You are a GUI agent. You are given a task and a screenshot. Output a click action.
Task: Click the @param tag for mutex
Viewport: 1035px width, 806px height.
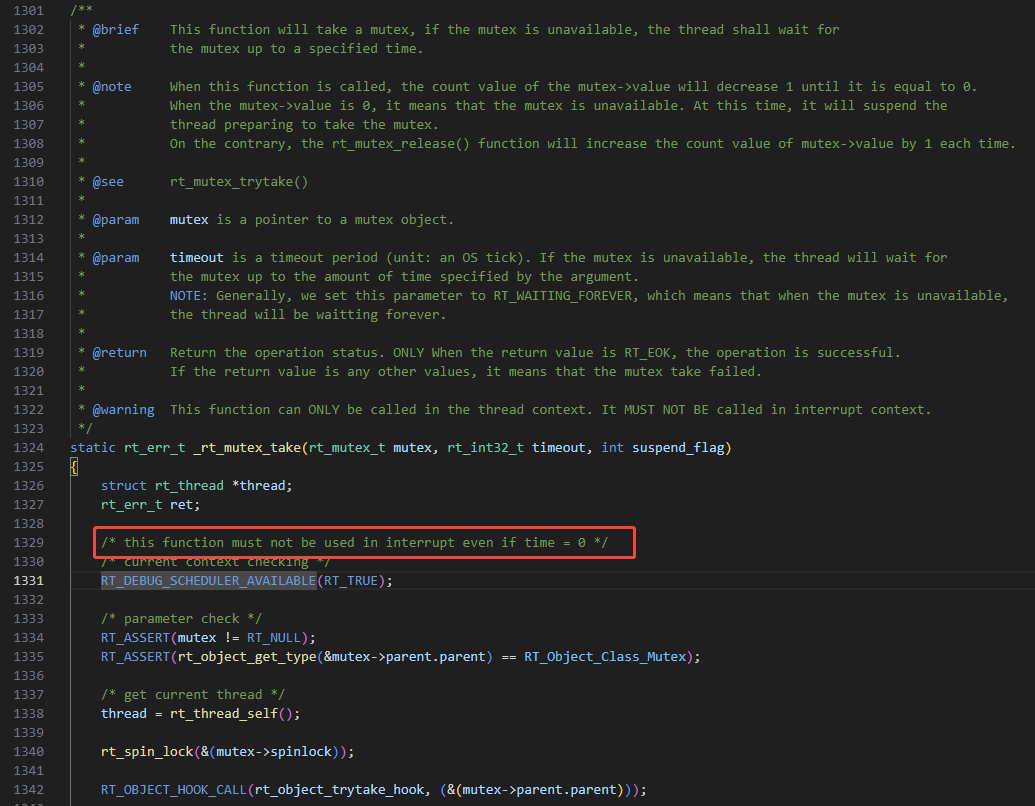point(116,220)
